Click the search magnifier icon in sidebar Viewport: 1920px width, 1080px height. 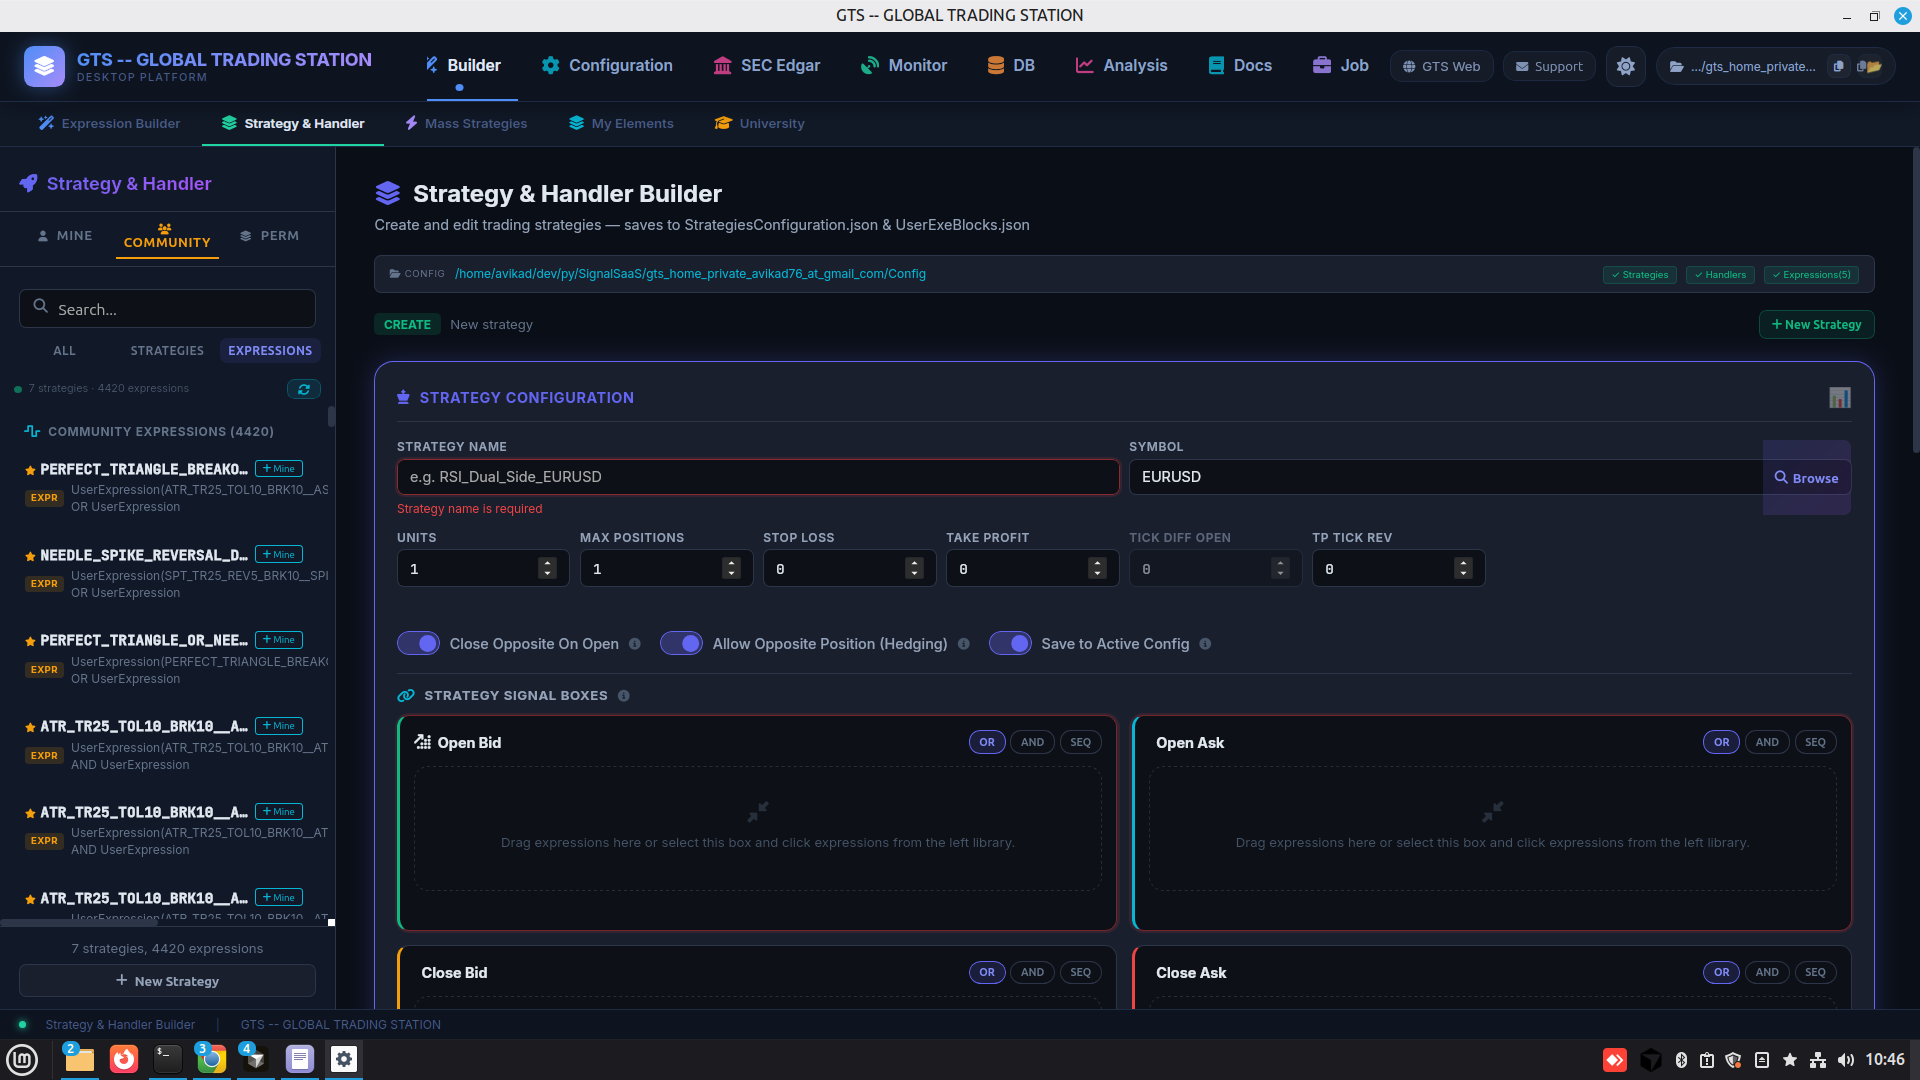[41, 307]
